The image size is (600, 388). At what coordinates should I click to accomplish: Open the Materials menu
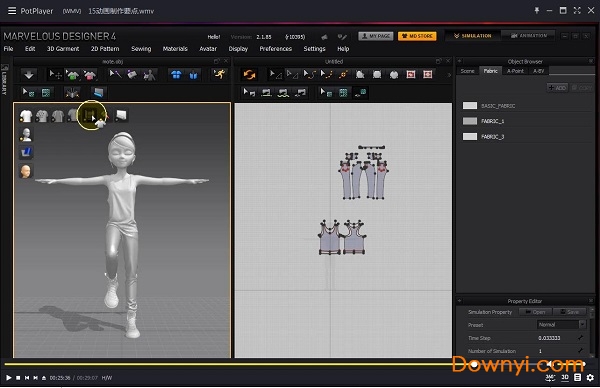pos(175,49)
